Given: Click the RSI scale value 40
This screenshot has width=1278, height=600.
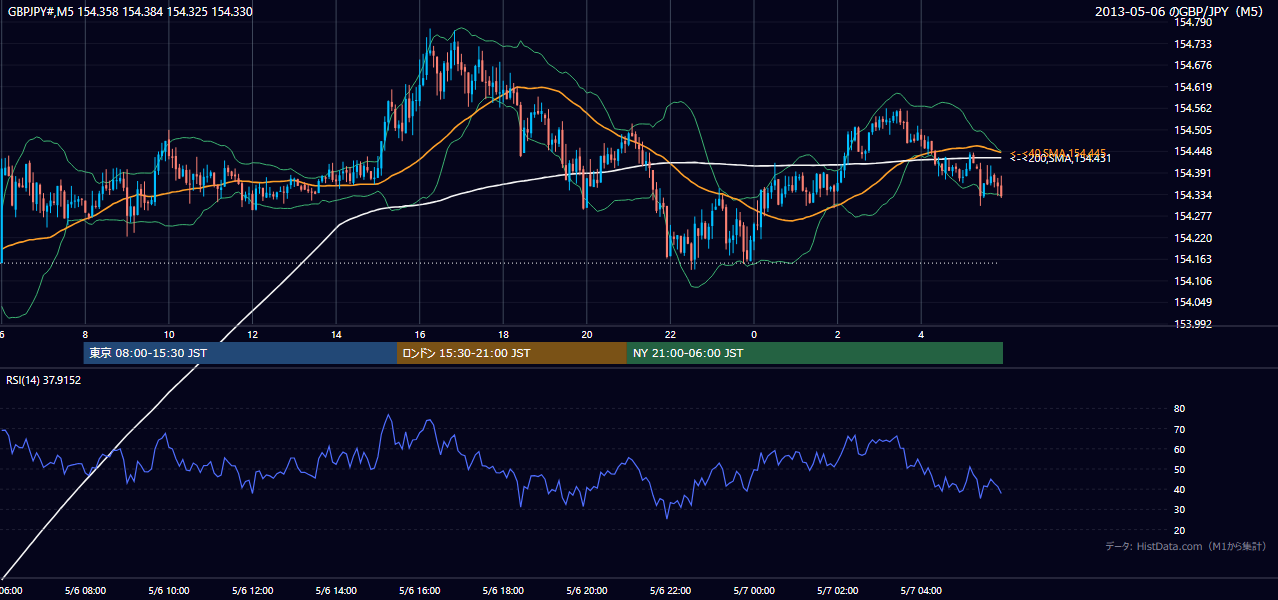Looking at the screenshot, I should click(1180, 489).
